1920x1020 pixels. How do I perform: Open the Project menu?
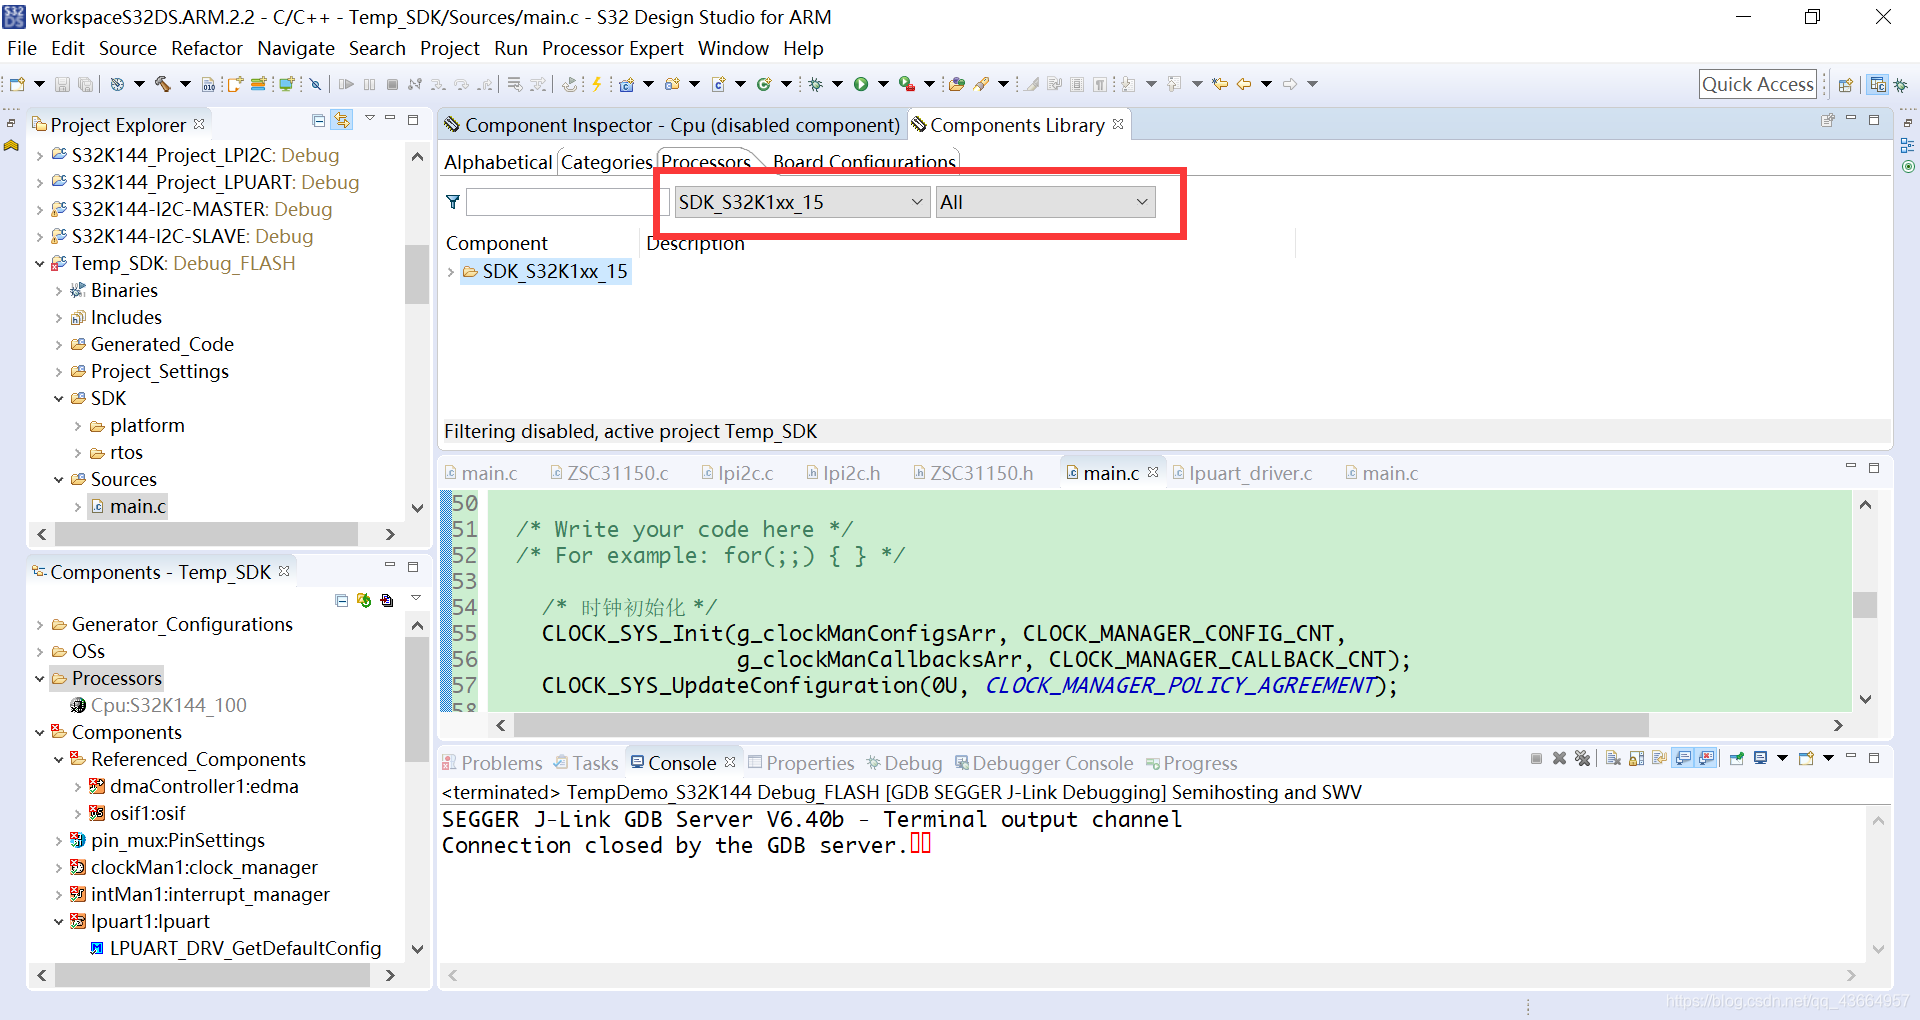pyautogui.click(x=449, y=48)
